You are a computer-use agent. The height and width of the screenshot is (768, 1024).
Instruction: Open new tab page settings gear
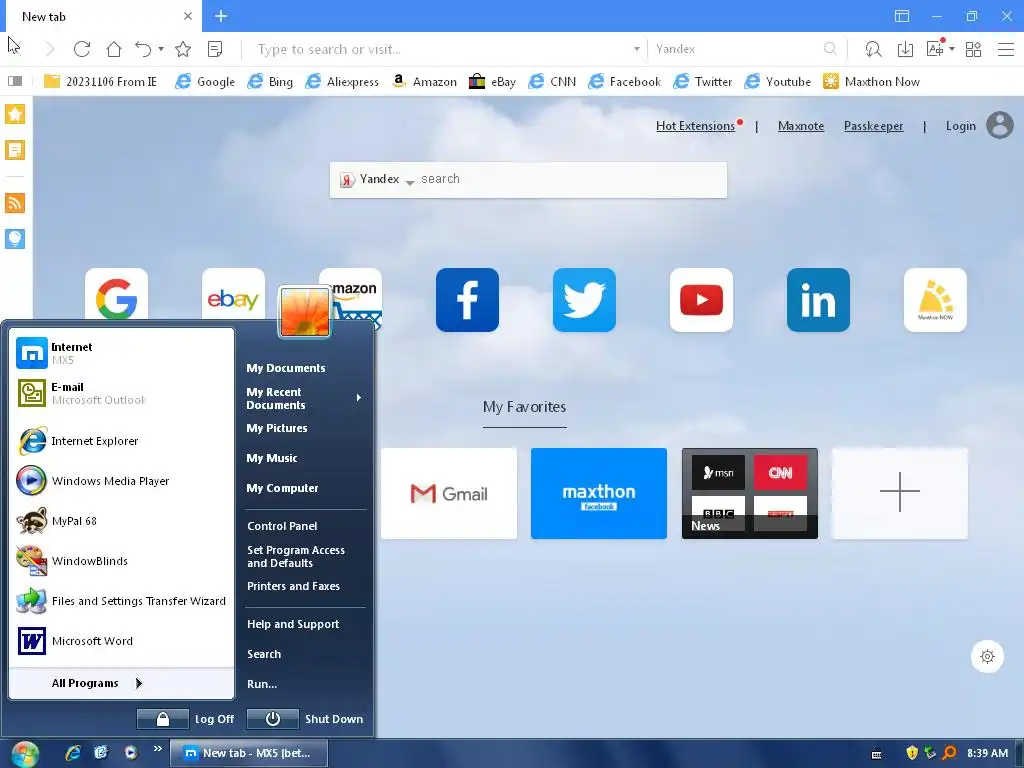[x=987, y=656]
